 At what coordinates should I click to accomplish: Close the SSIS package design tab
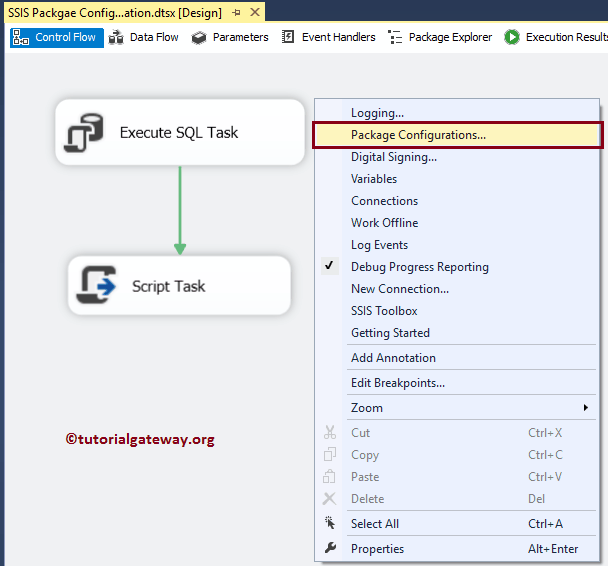(255, 12)
